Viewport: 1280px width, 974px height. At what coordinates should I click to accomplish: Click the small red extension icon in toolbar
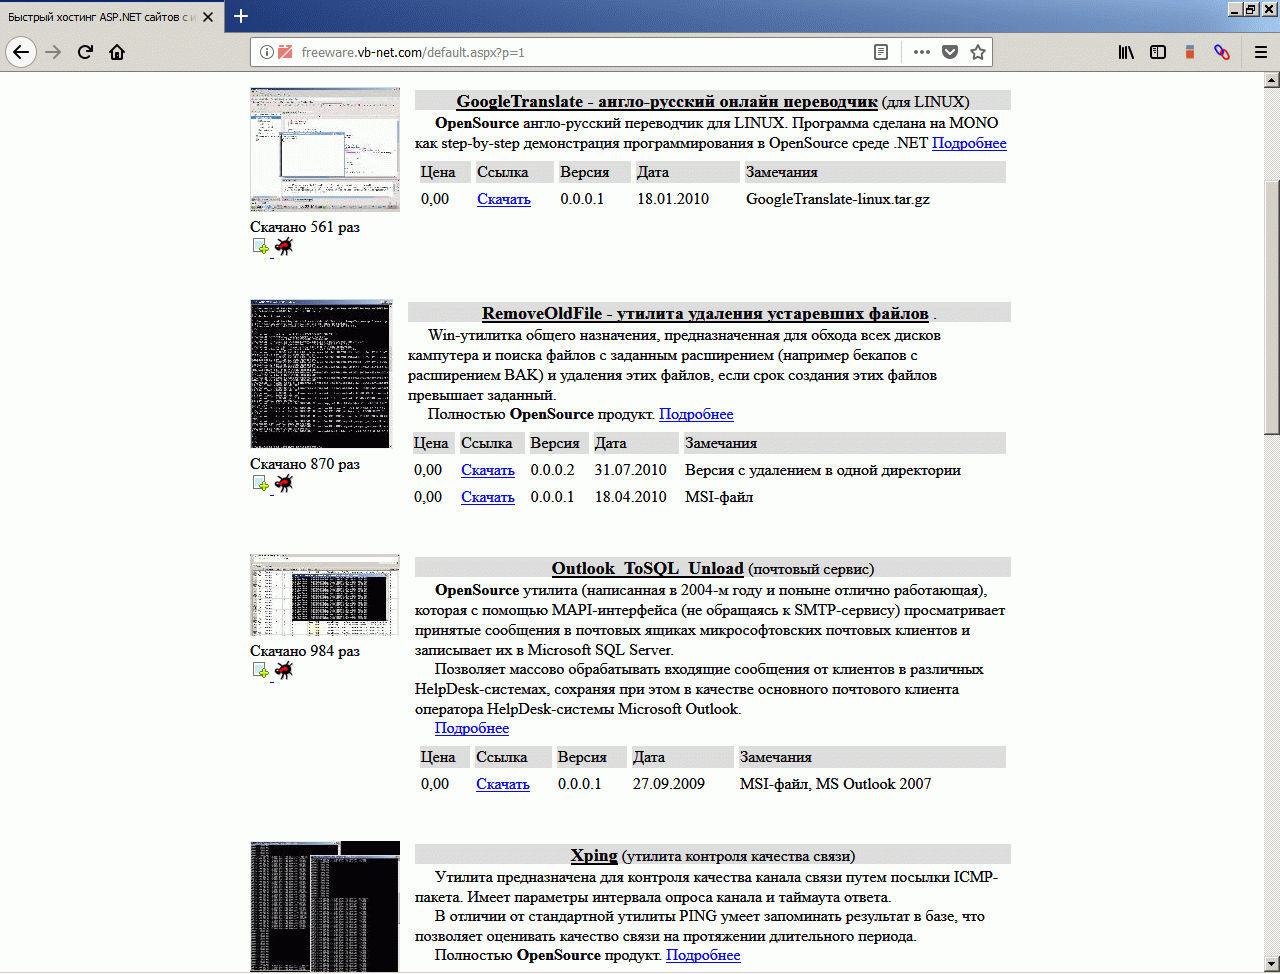(1190, 53)
